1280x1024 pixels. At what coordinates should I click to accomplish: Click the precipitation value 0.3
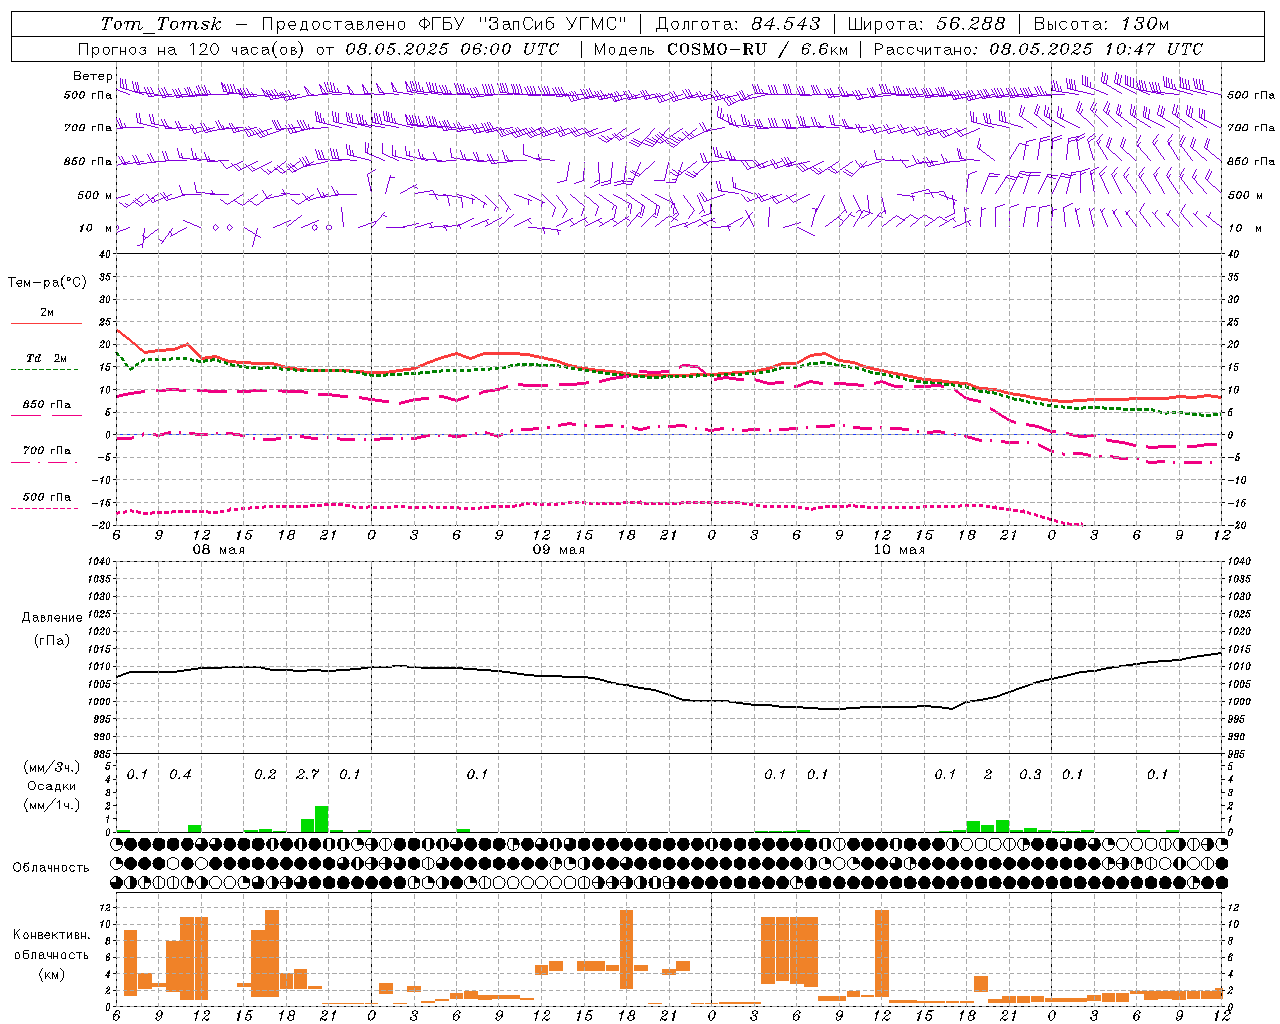(1030, 774)
